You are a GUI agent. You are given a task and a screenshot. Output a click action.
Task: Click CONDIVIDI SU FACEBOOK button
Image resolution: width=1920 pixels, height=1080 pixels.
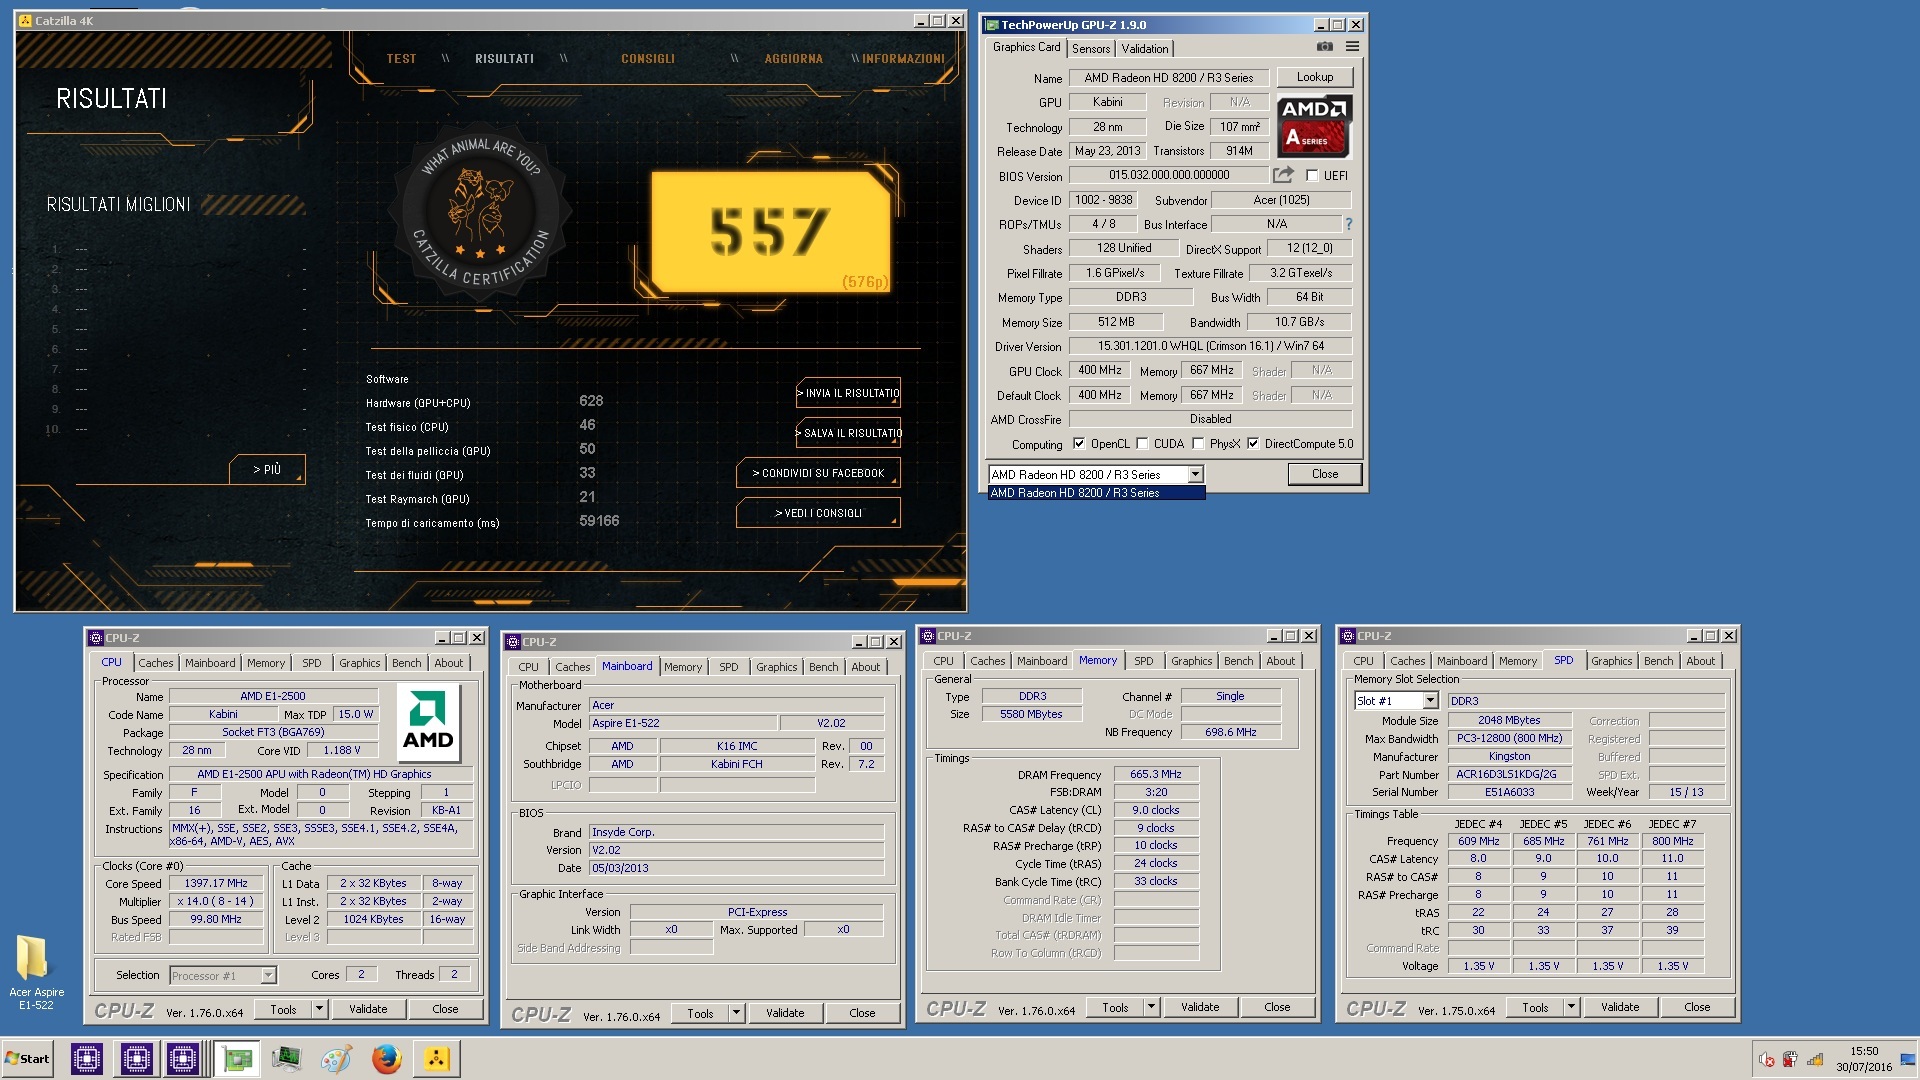tap(818, 473)
